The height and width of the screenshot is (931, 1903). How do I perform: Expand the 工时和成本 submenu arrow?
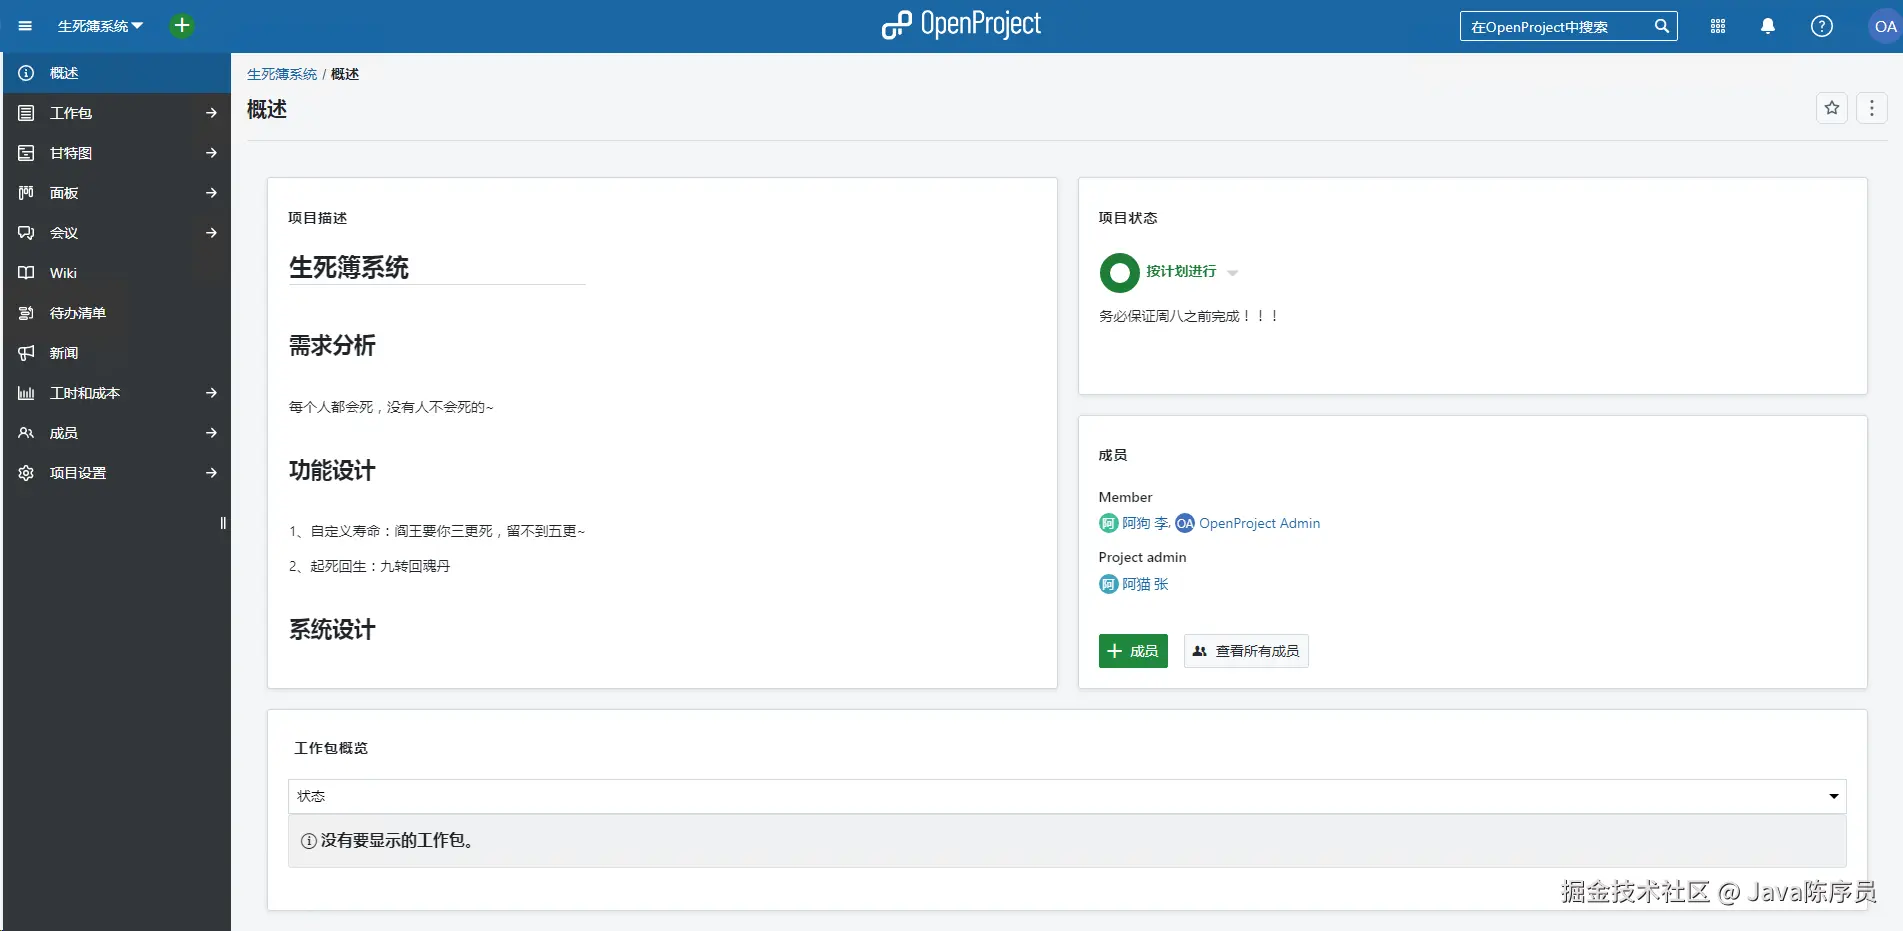tap(211, 393)
